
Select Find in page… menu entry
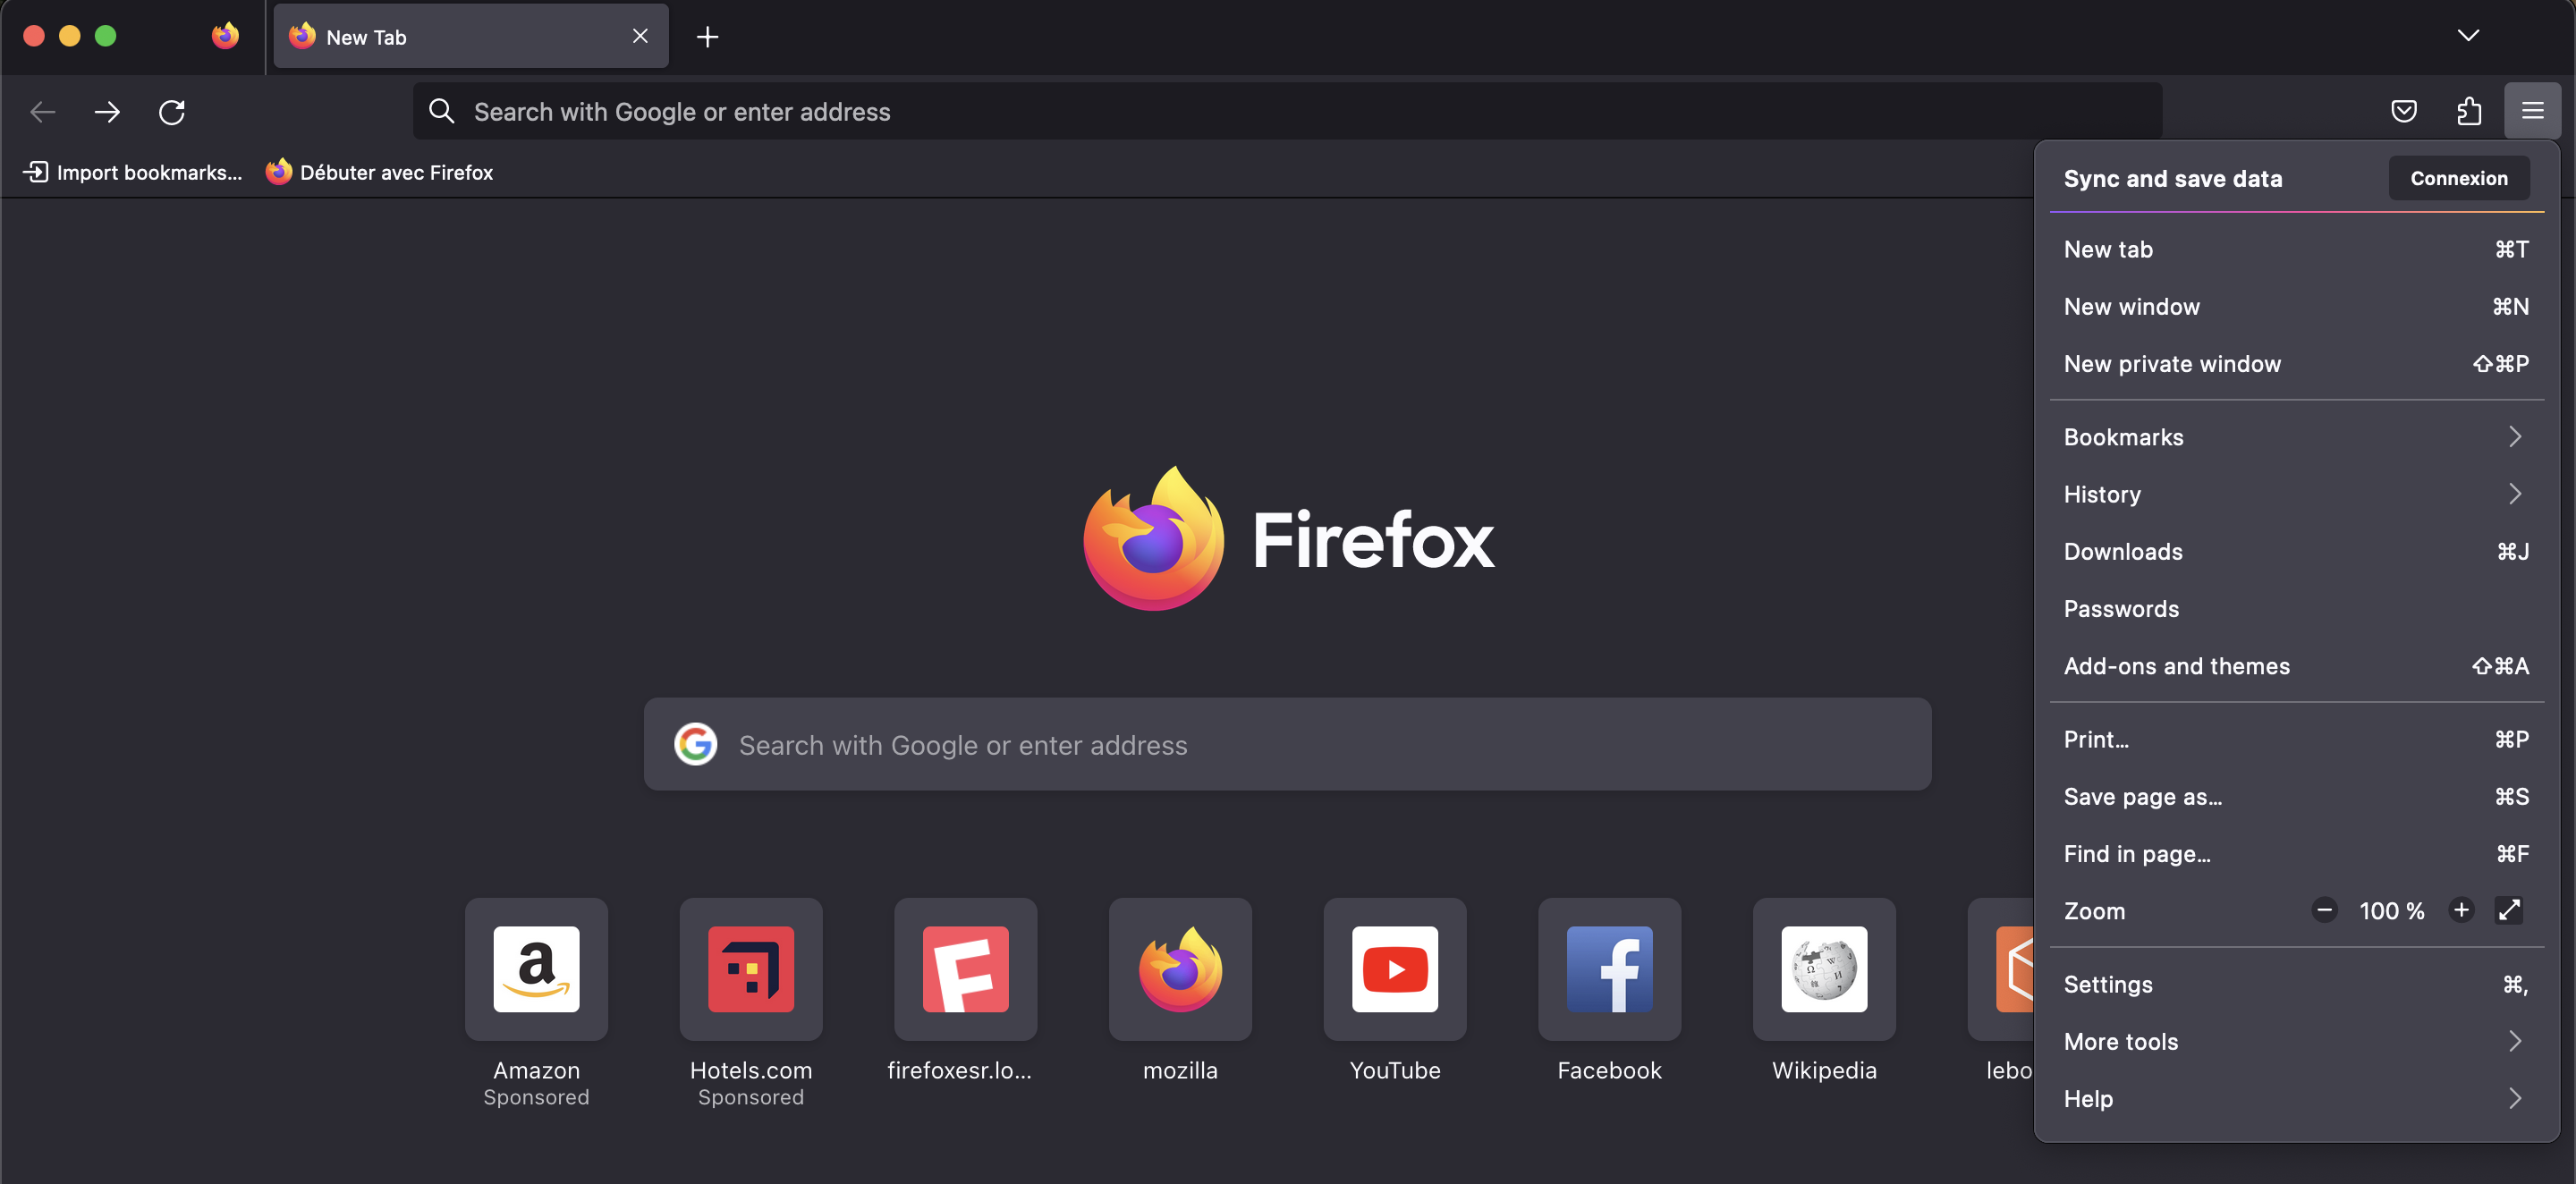coord(2296,853)
